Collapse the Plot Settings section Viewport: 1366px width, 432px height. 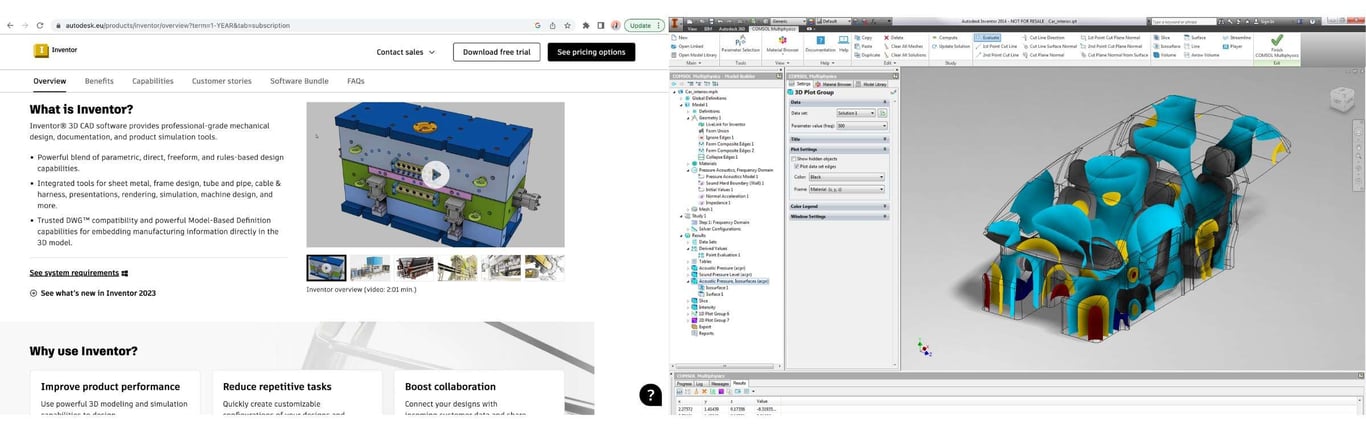839,149
